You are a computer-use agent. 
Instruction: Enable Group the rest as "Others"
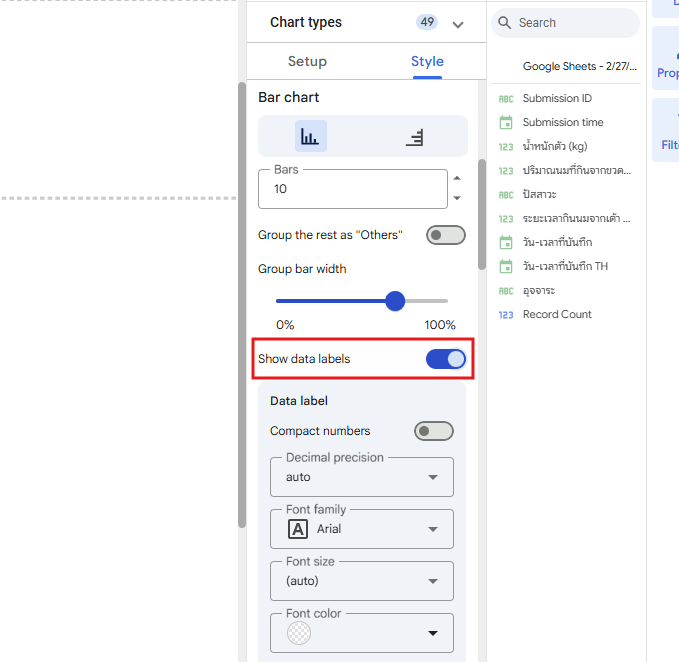click(x=445, y=235)
